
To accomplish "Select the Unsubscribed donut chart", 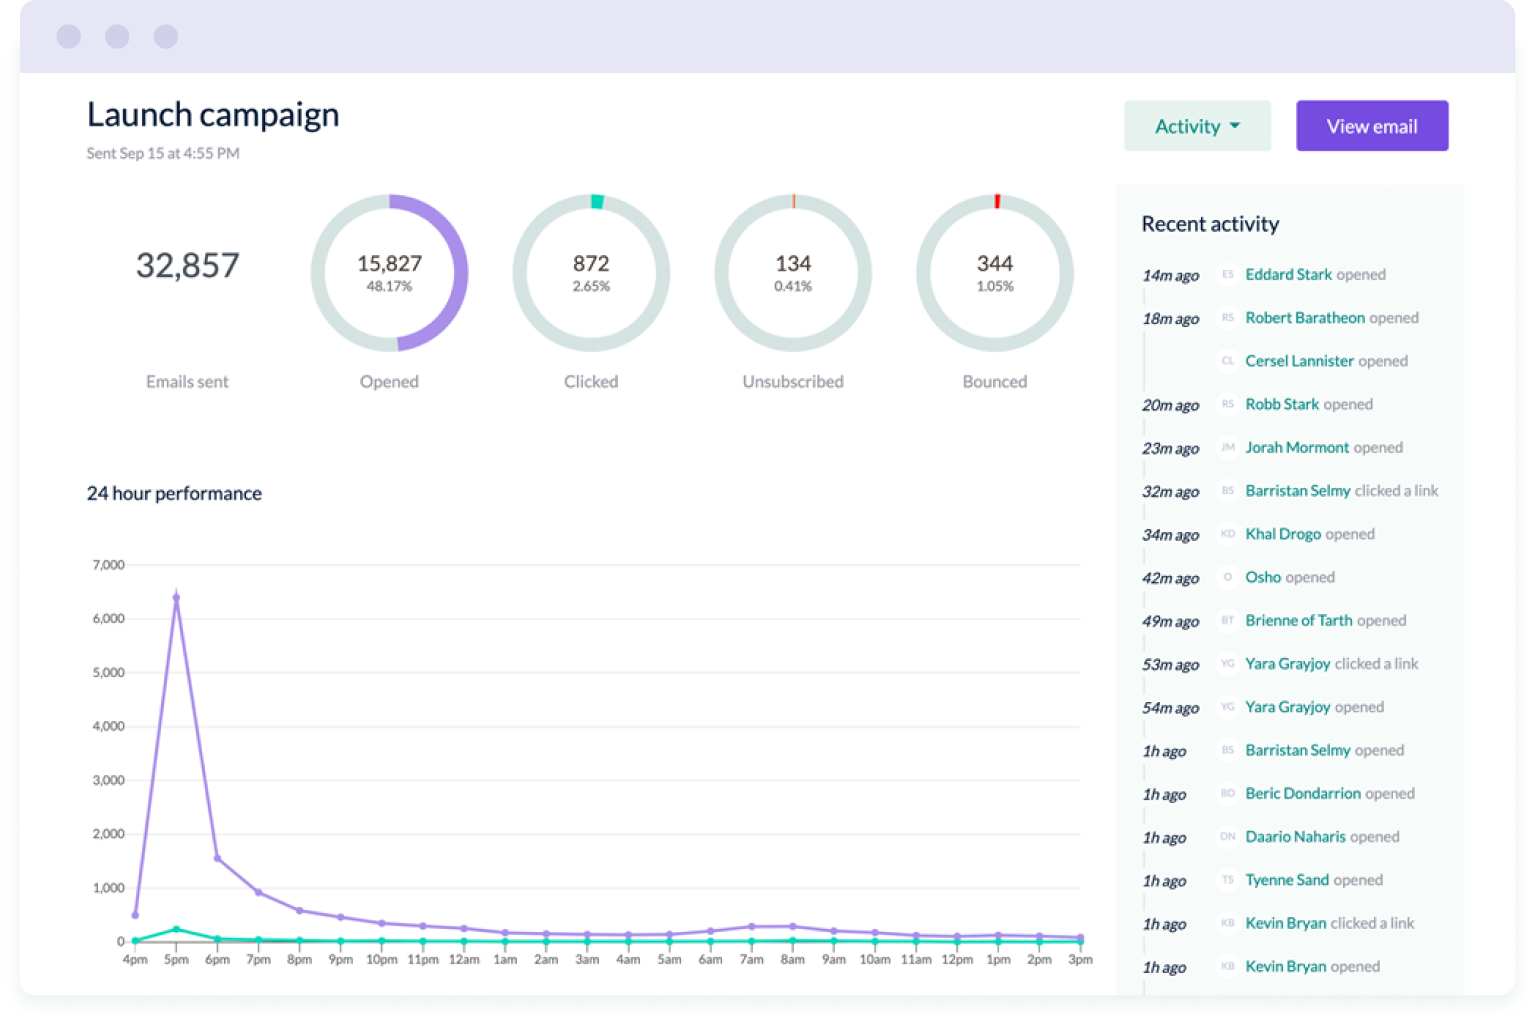I will click(792, 273).
